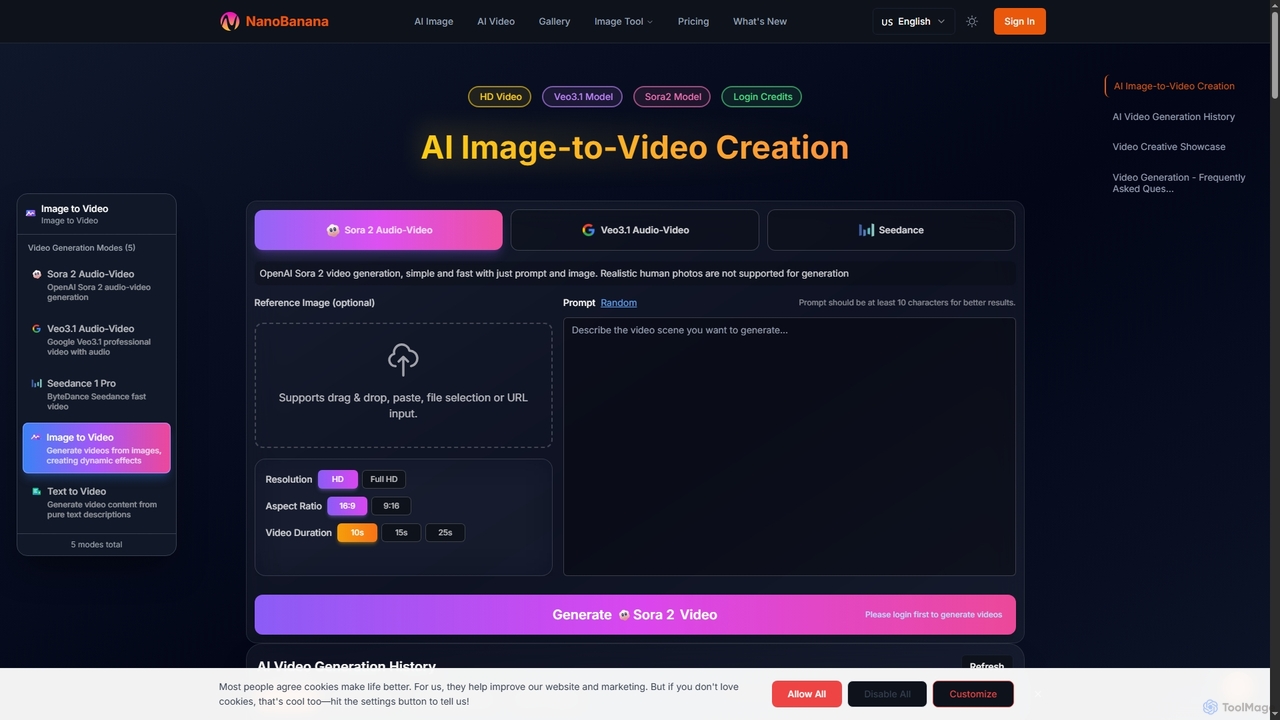This screenshot has width=1280, height=720.
Task: Click the Sign In button
Action: pyautogui.click(x=1019, y=21)
